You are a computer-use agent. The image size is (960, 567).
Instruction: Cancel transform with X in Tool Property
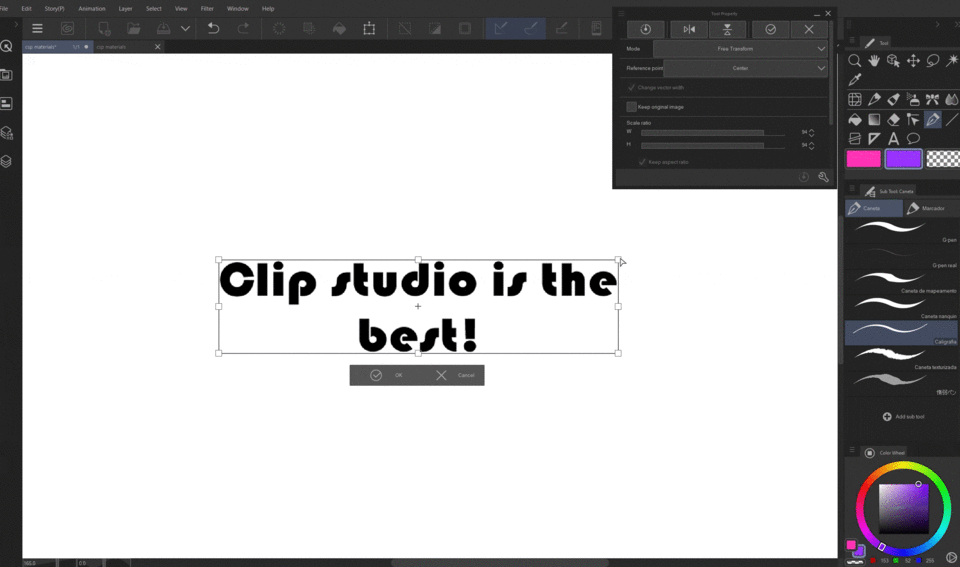tap(809, 29)
